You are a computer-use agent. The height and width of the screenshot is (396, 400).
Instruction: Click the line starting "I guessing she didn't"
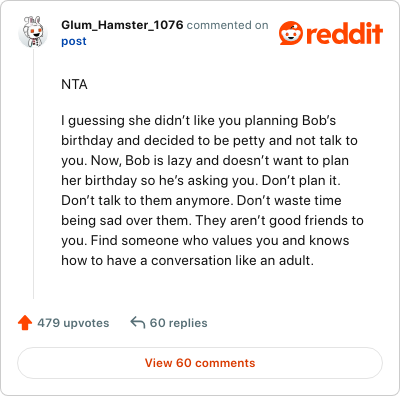(199, 121)
